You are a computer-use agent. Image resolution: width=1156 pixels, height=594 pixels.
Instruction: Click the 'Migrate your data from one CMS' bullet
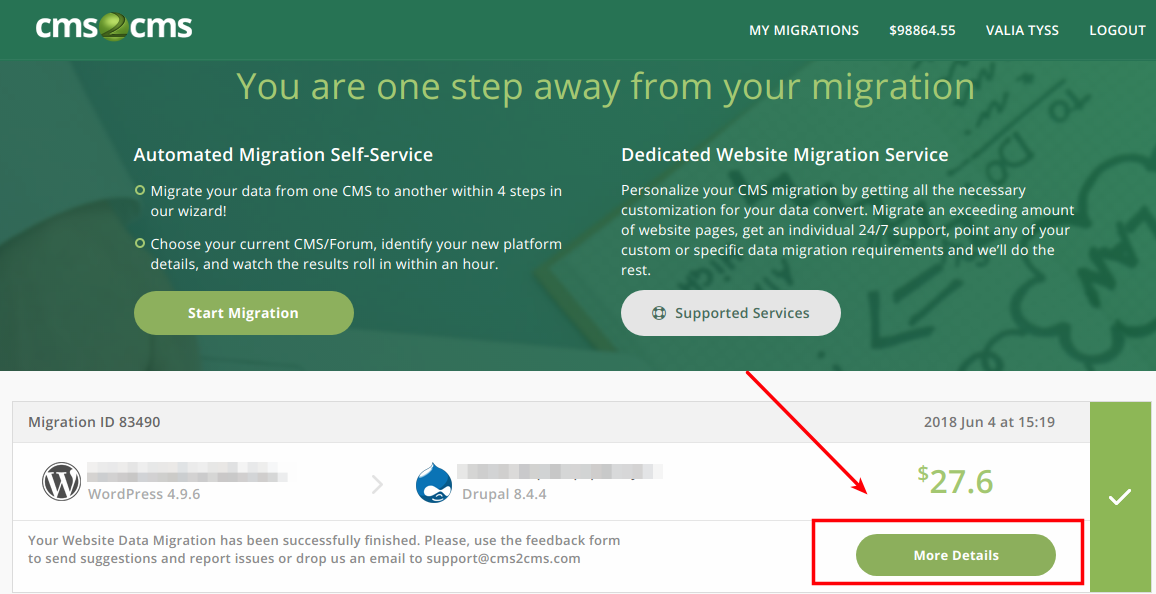pyautogui.click(x=356, y=201)
